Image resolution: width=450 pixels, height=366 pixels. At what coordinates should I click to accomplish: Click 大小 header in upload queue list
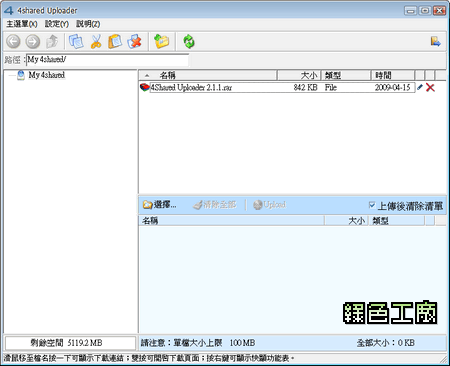[x=346, y=221]
